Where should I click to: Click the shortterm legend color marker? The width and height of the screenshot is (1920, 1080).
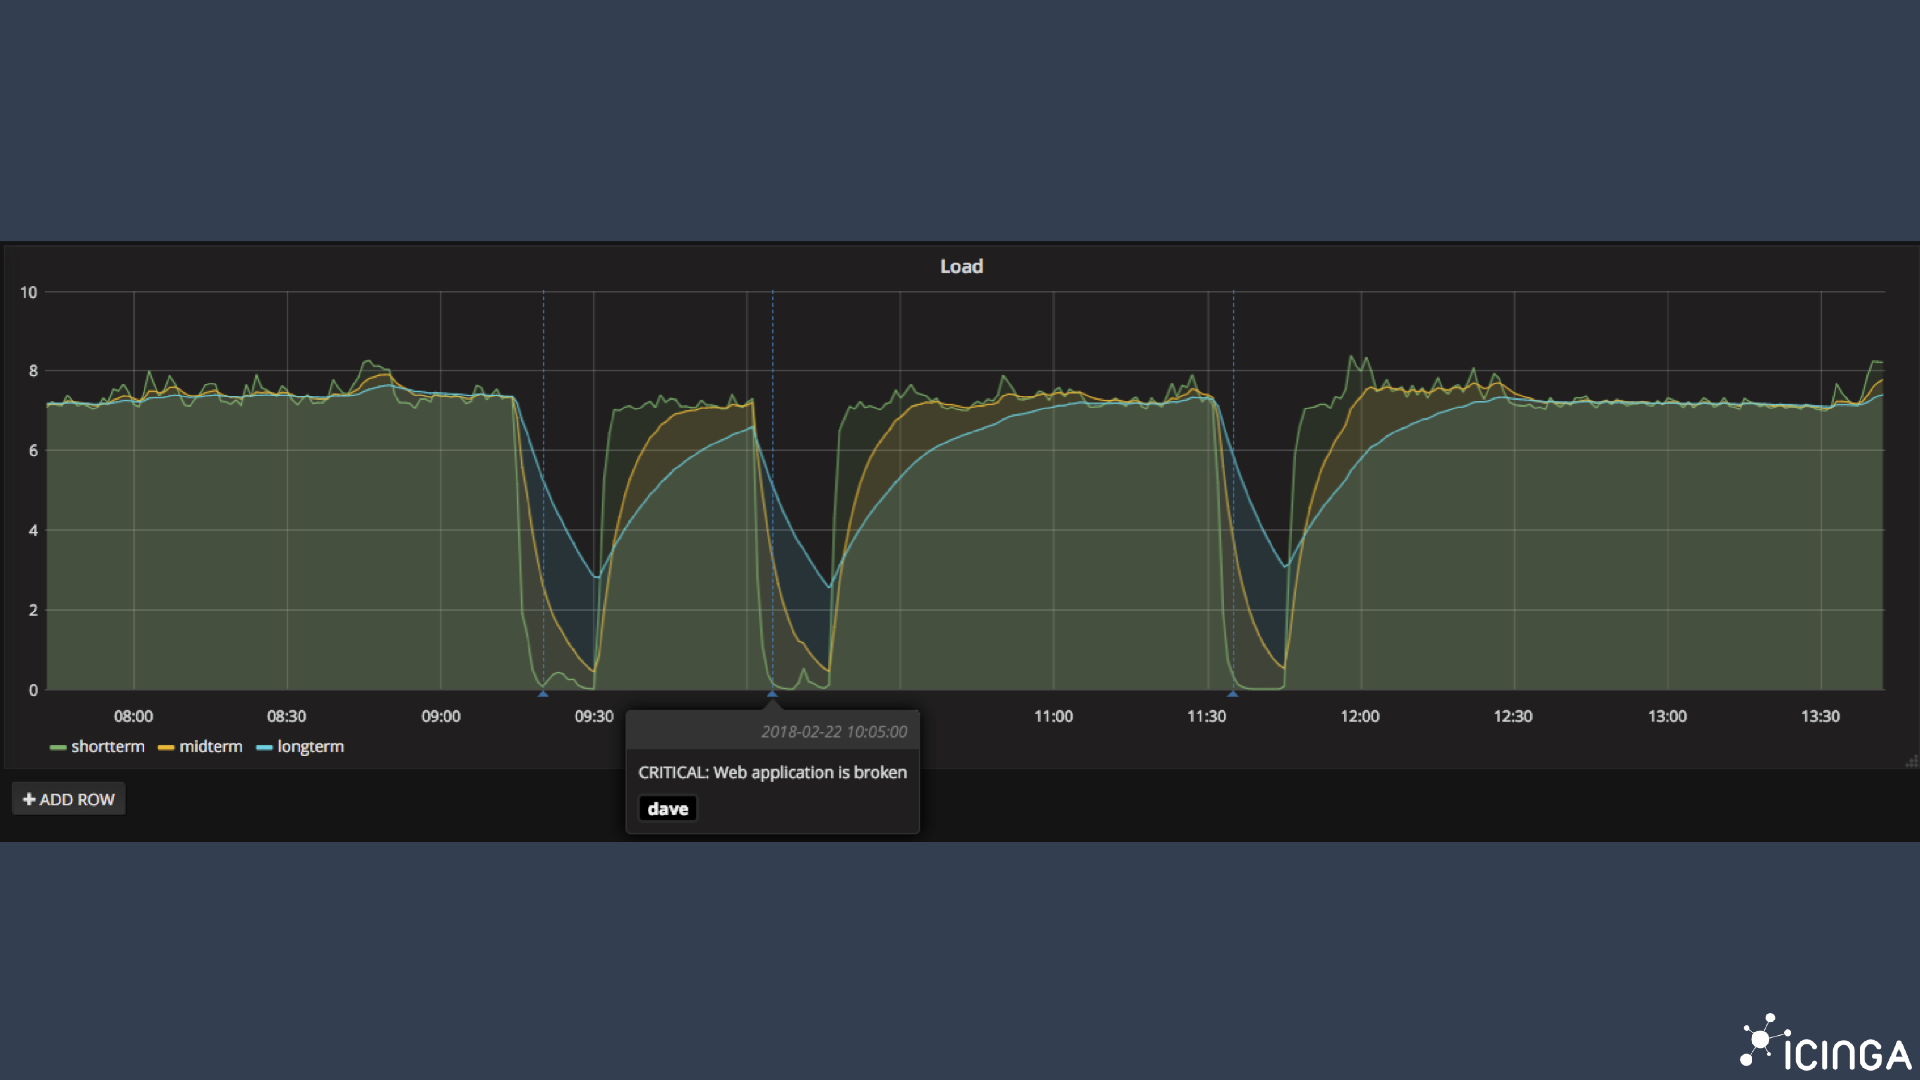coord(57,747)
